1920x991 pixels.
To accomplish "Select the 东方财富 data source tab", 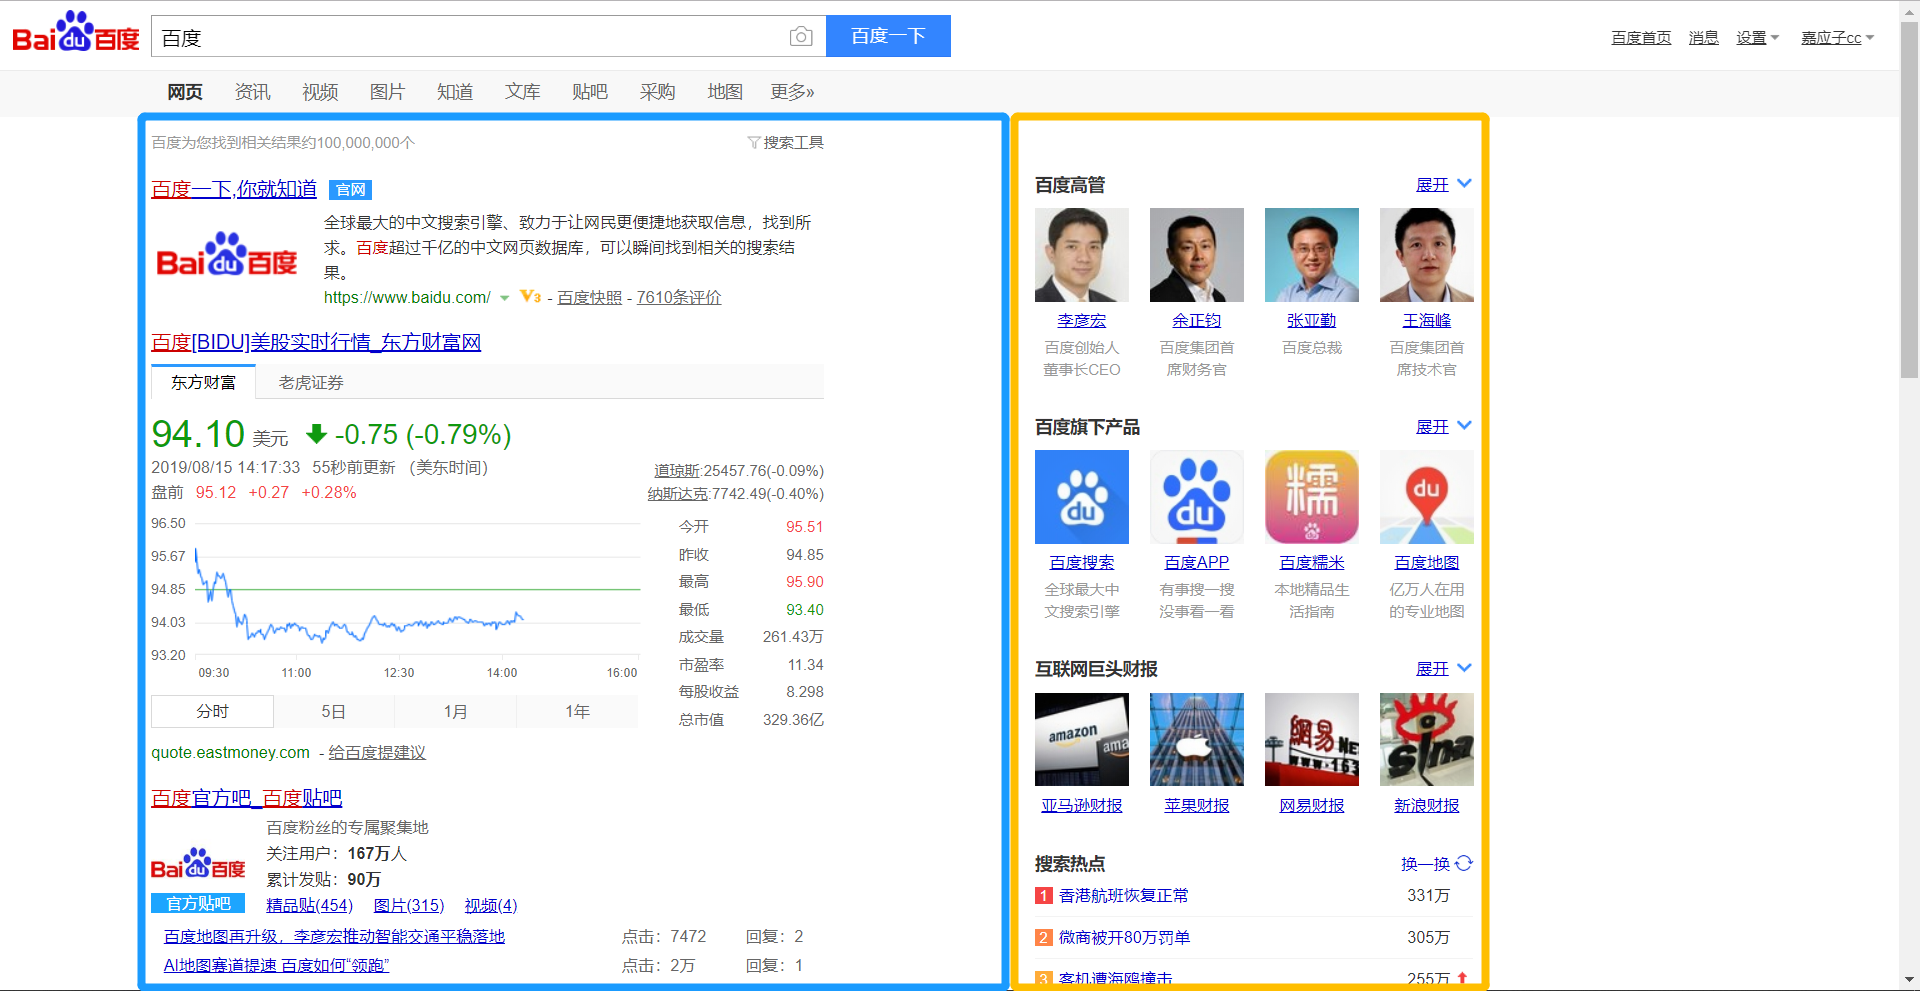I will tap(203, 382).
